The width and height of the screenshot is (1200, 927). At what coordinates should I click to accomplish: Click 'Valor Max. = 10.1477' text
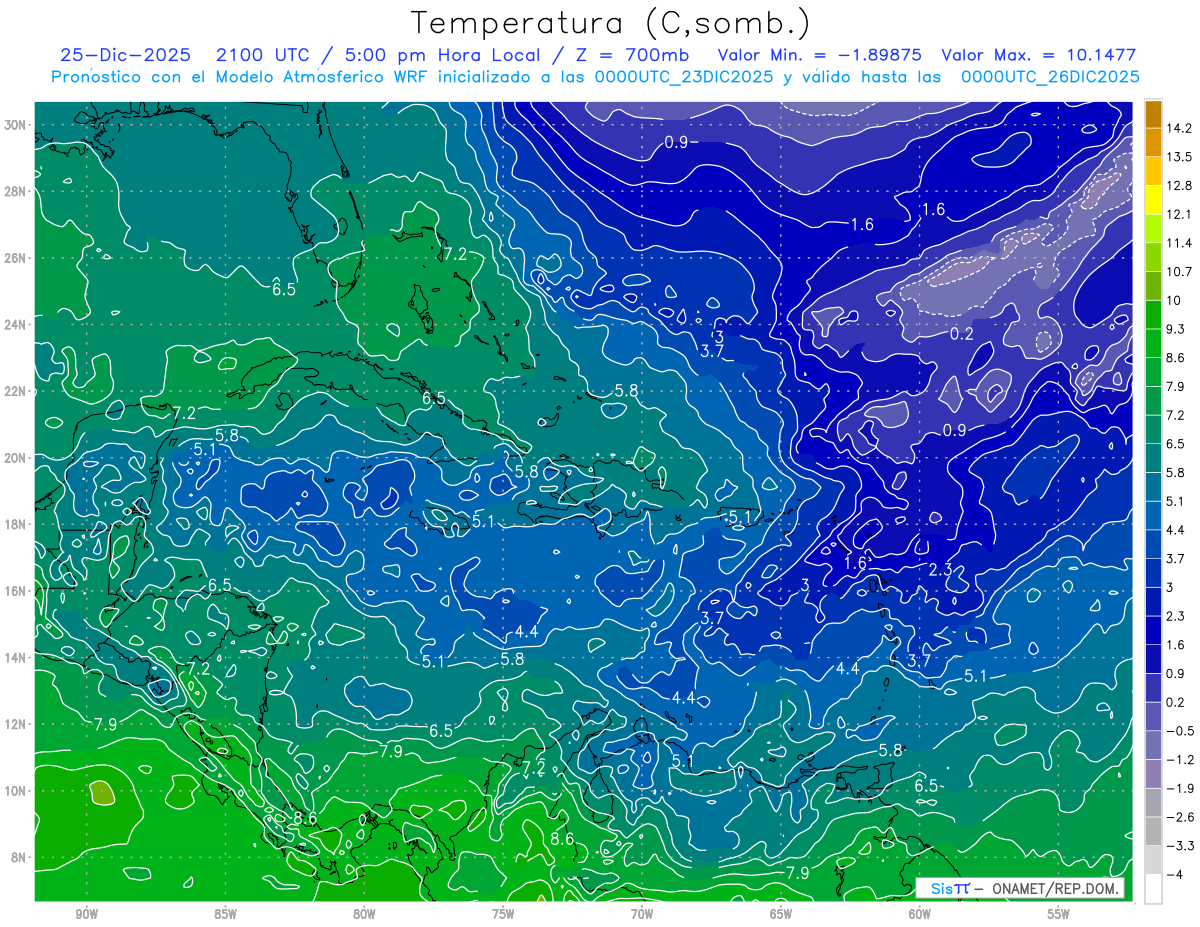coord(1039,55)
